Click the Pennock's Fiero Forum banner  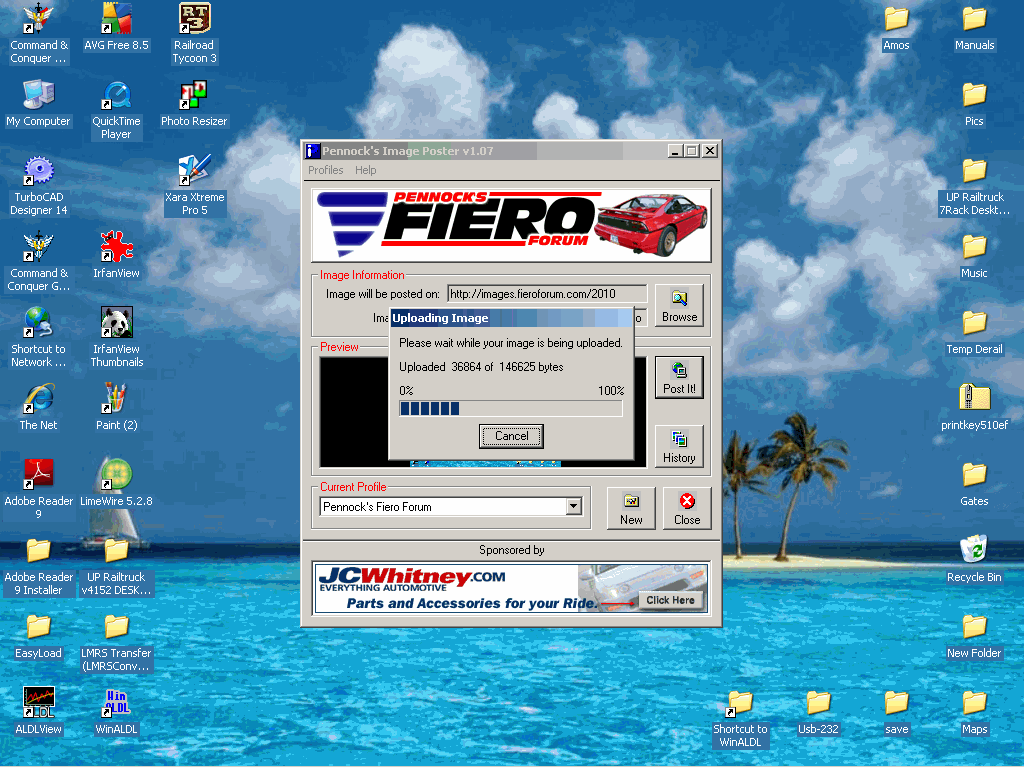pos(511,225)
